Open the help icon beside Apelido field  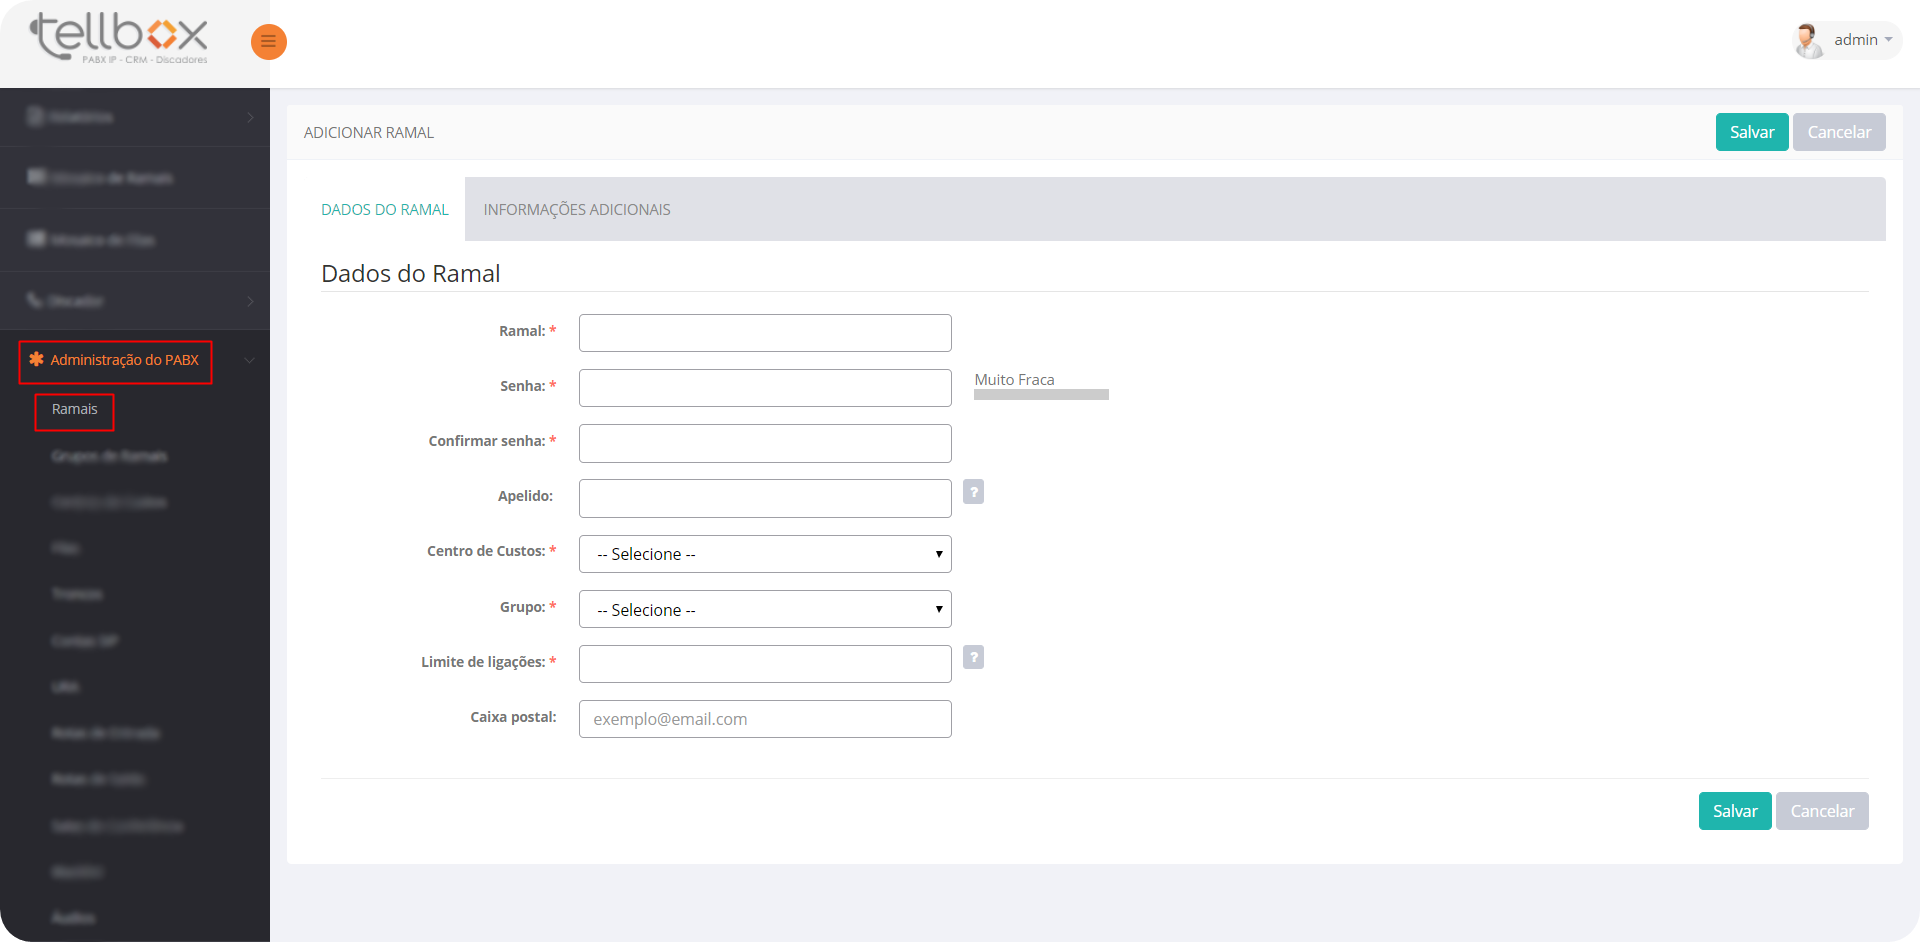(x=973, y=492)
